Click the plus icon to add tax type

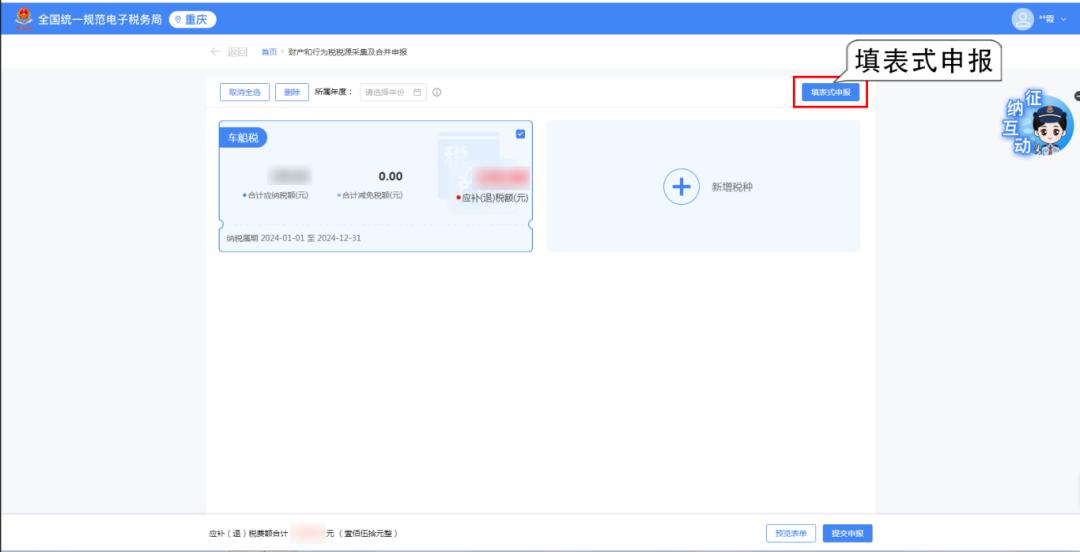point(681,187)
